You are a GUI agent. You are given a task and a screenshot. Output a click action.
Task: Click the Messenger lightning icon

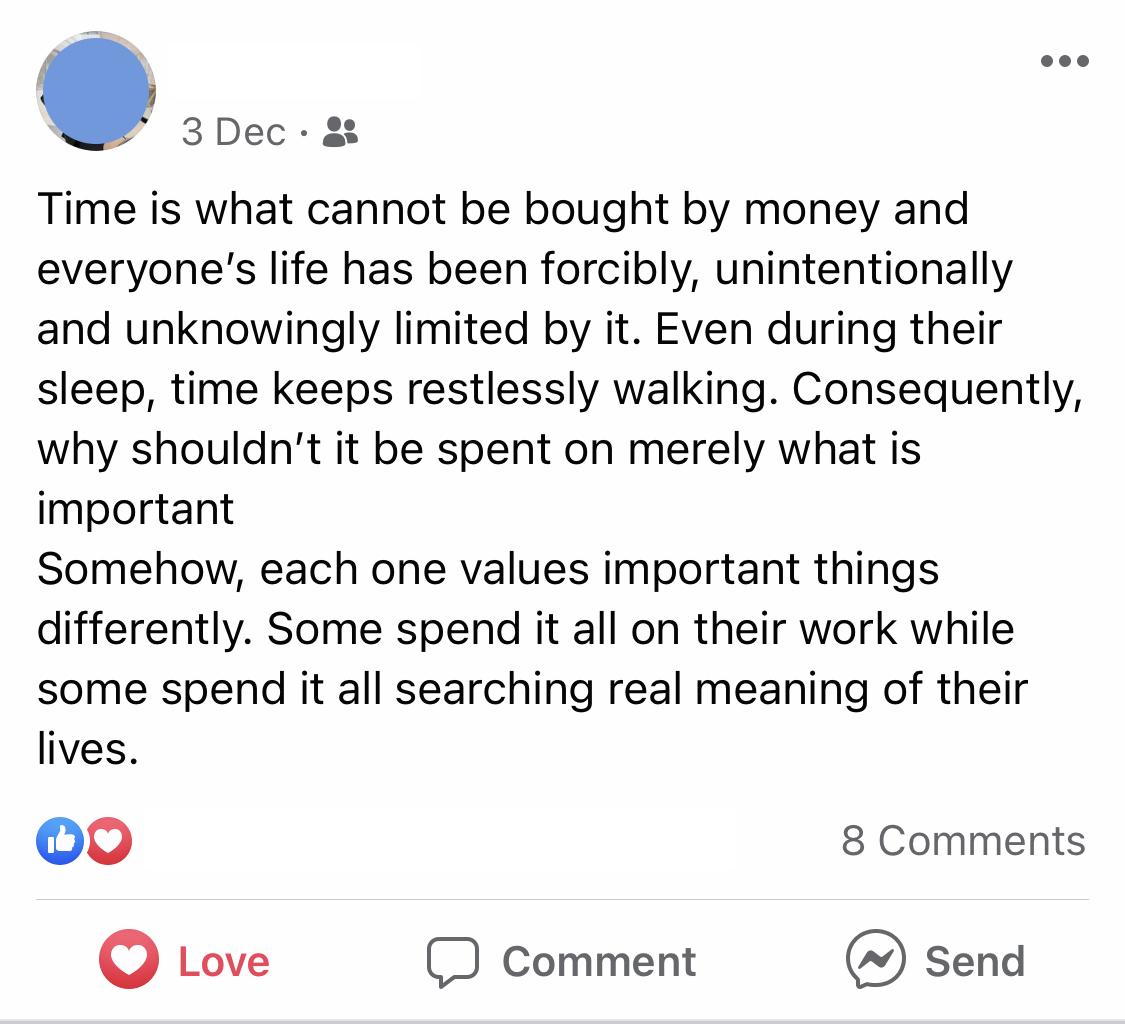875,959
